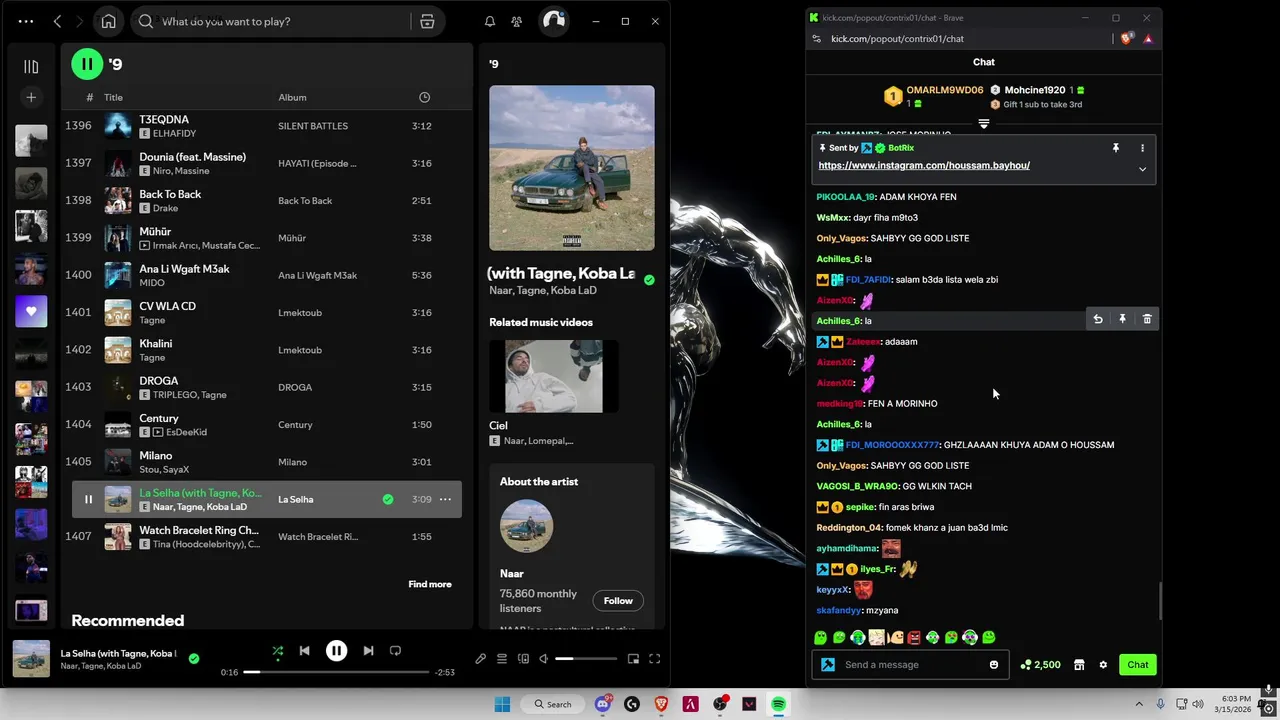Skip to the next track
This screenshot has height=720, width=1280.
[368, 651]
